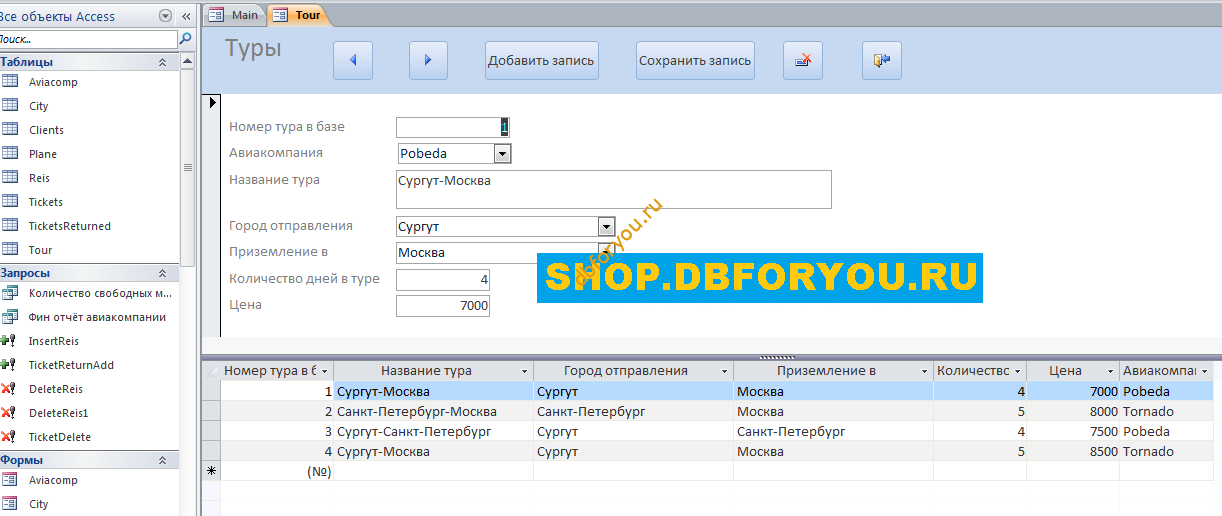Open Цена column header dropdown
This screenshot has width=1222, height=516.
coord(1110,371)
